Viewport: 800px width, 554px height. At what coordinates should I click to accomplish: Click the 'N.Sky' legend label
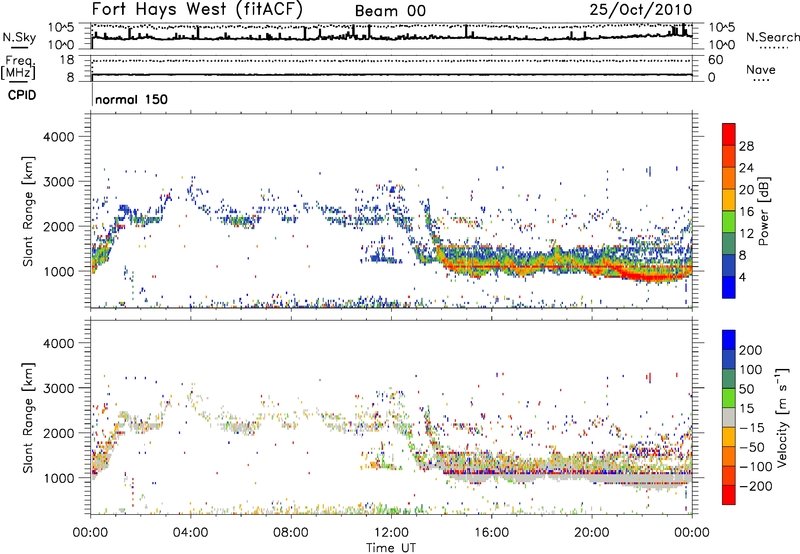click(x=19, y=37)
